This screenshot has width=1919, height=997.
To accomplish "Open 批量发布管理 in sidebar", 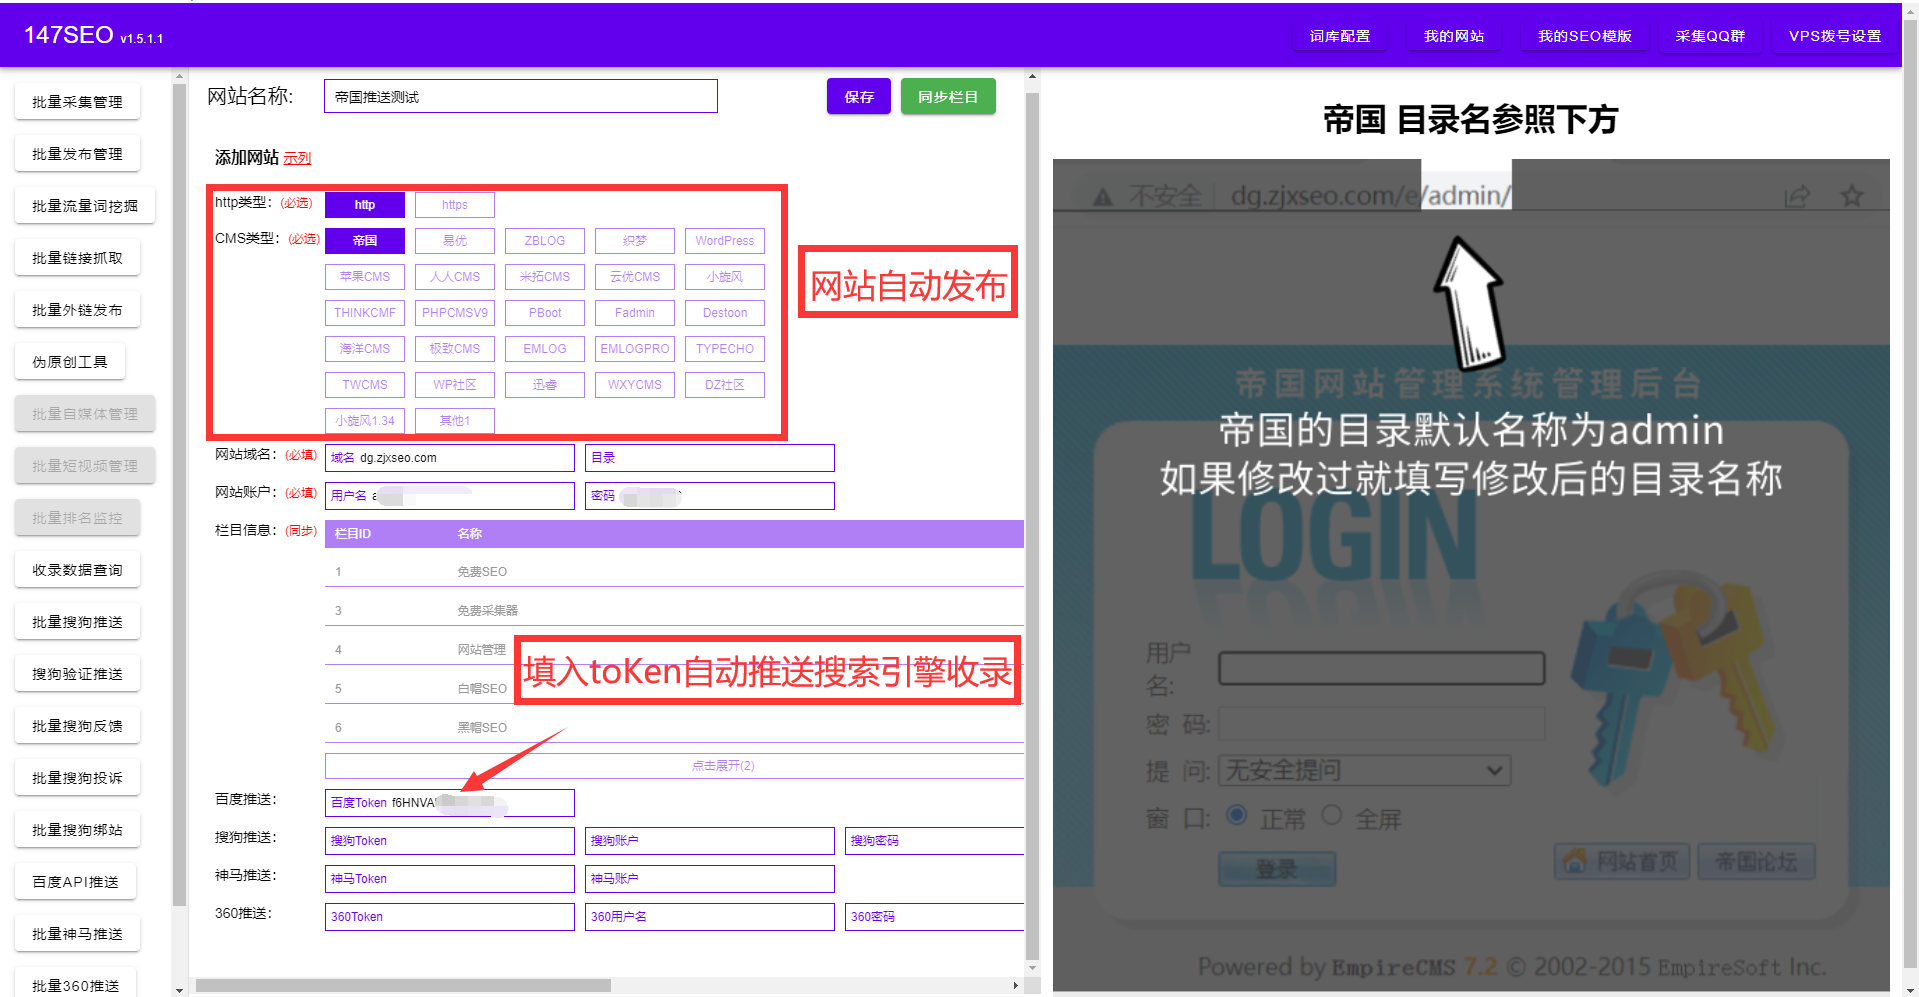I will click(x=77, y=154).
